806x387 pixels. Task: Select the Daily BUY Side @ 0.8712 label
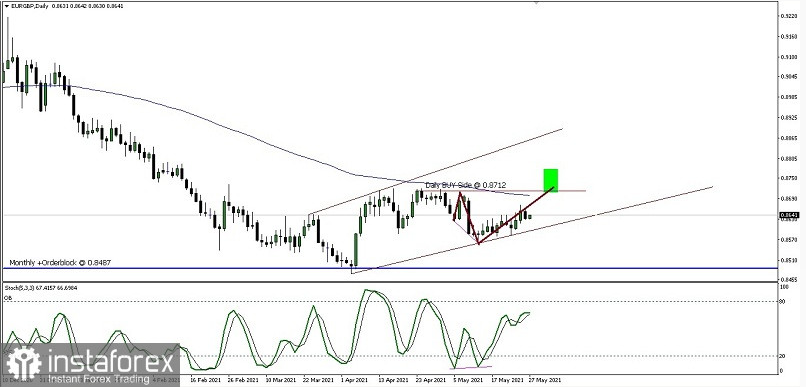coord(466,185)
